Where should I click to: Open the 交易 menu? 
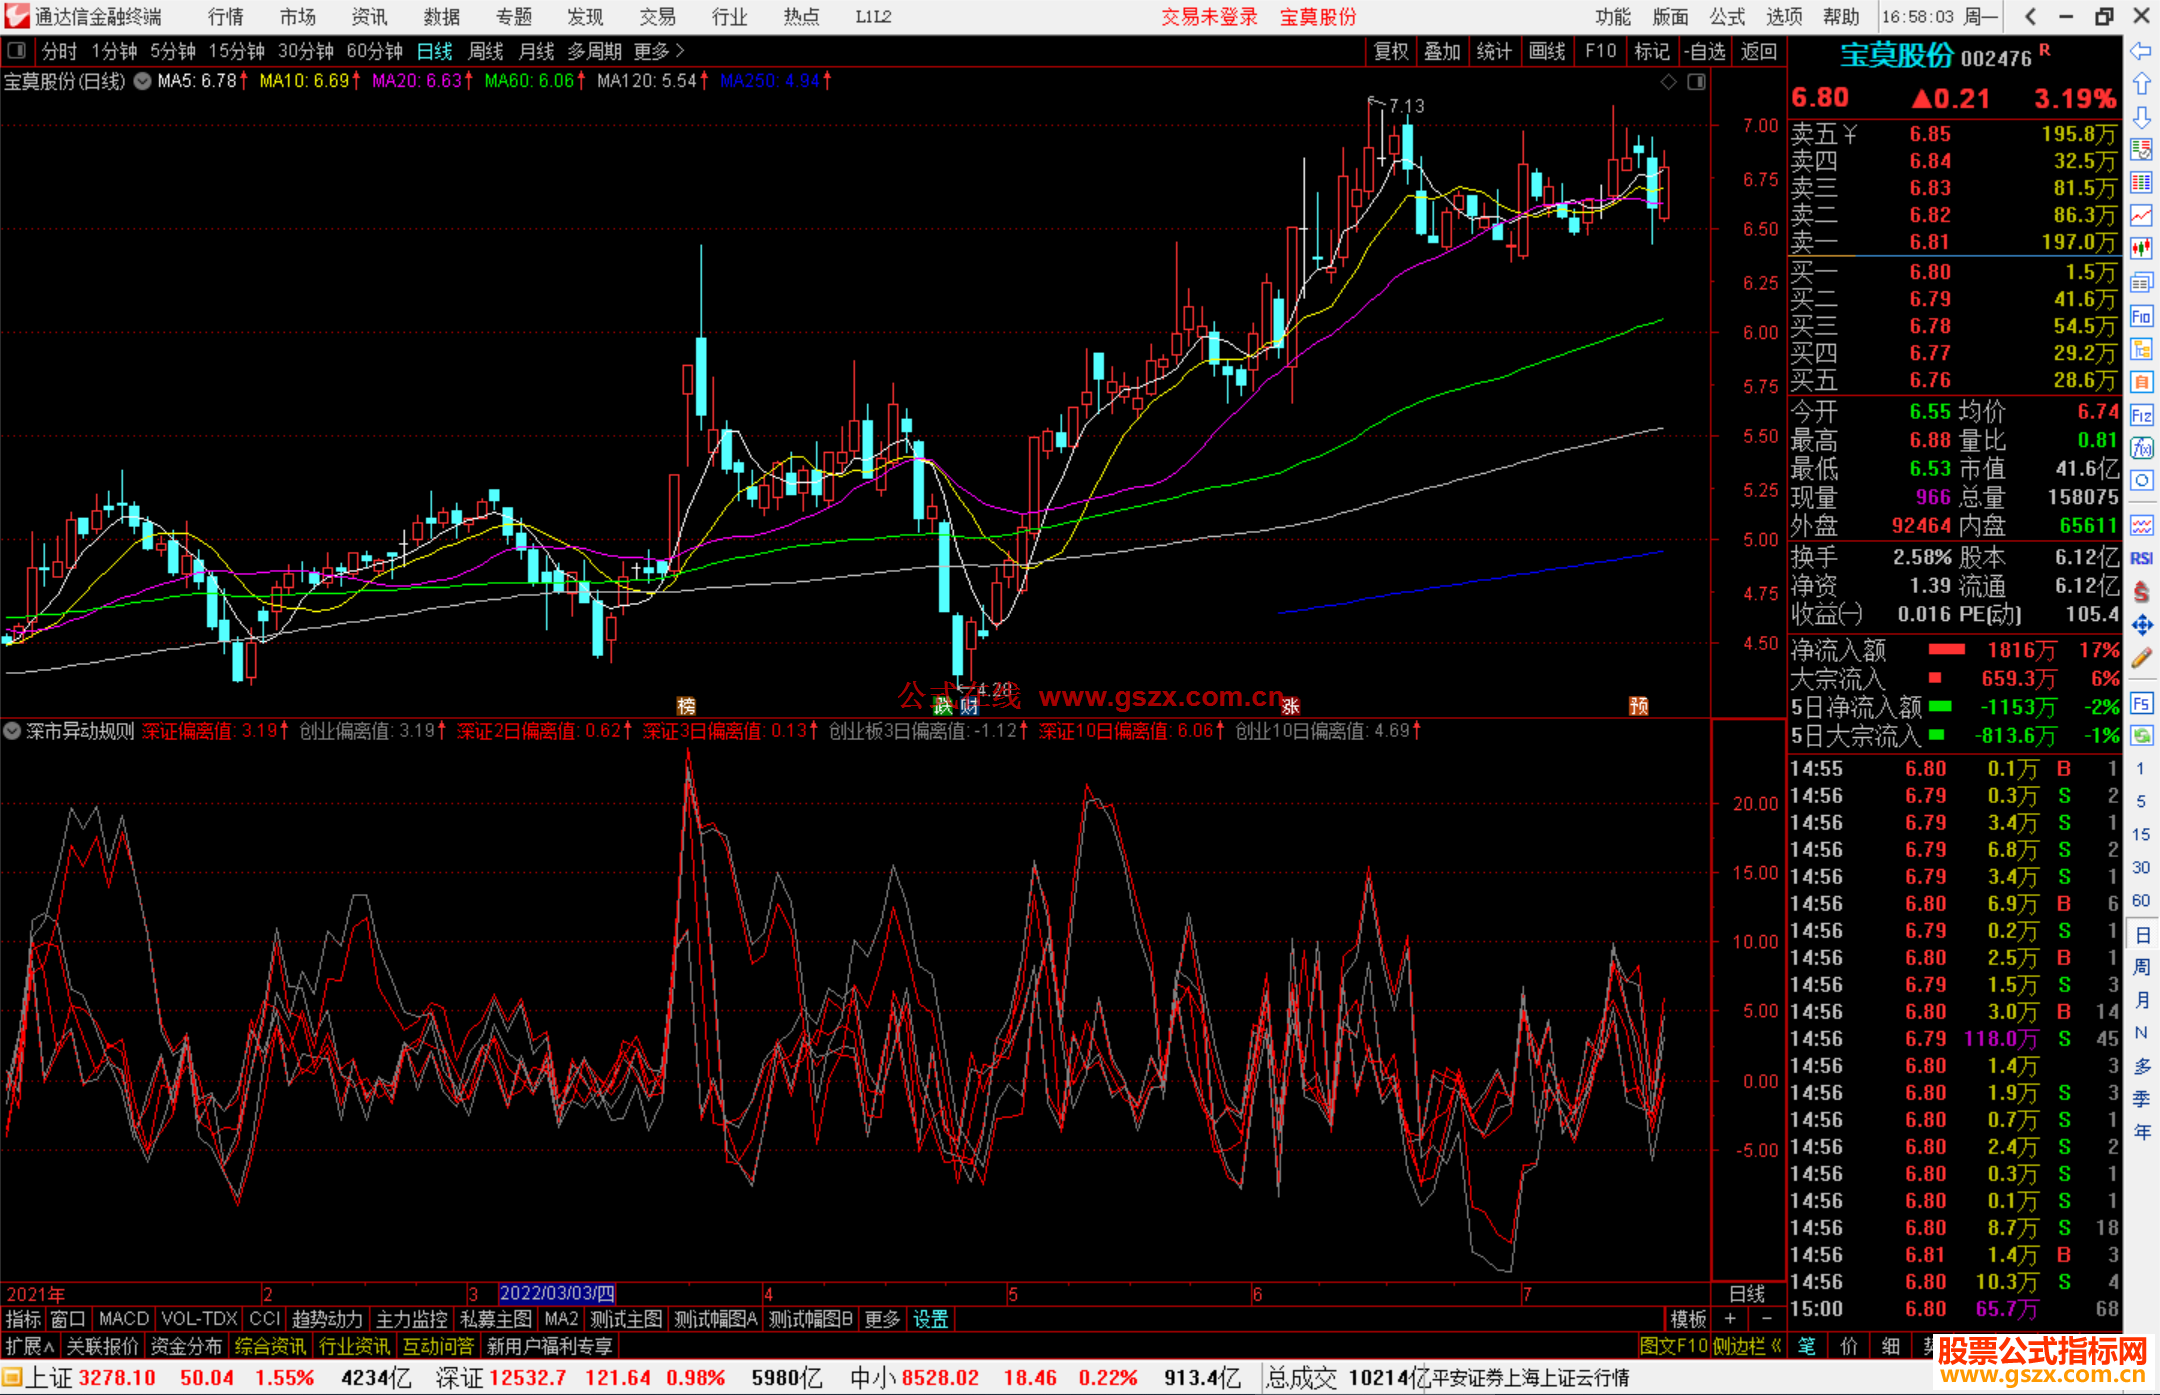[x=657, y=17]
